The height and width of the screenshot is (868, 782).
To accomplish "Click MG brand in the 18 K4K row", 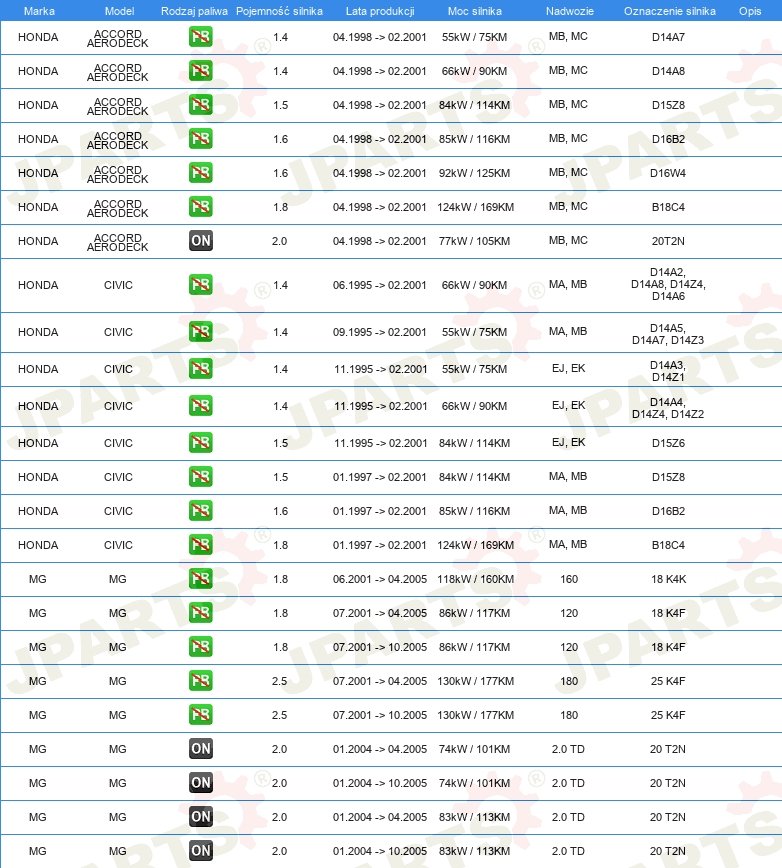I will pyautogui.click(x=38, y=580).
